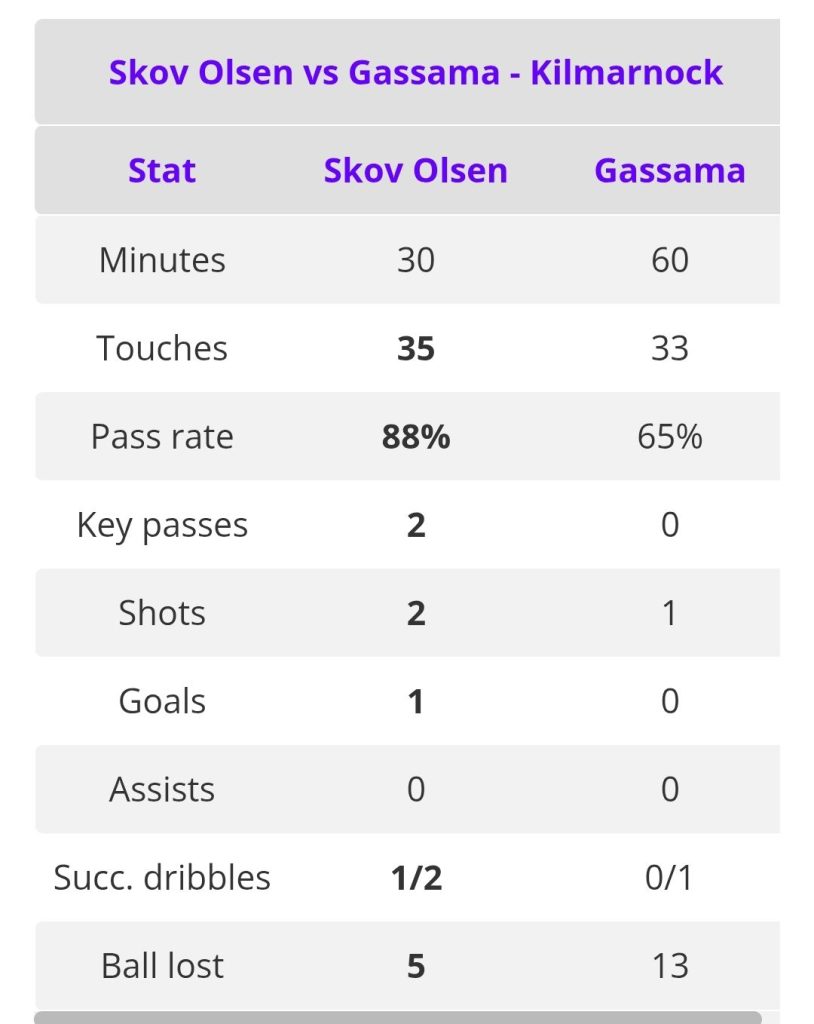Viewport: 814px width, 1024px height.
Task: Click the Gassama column header
Action: (669, 170)
